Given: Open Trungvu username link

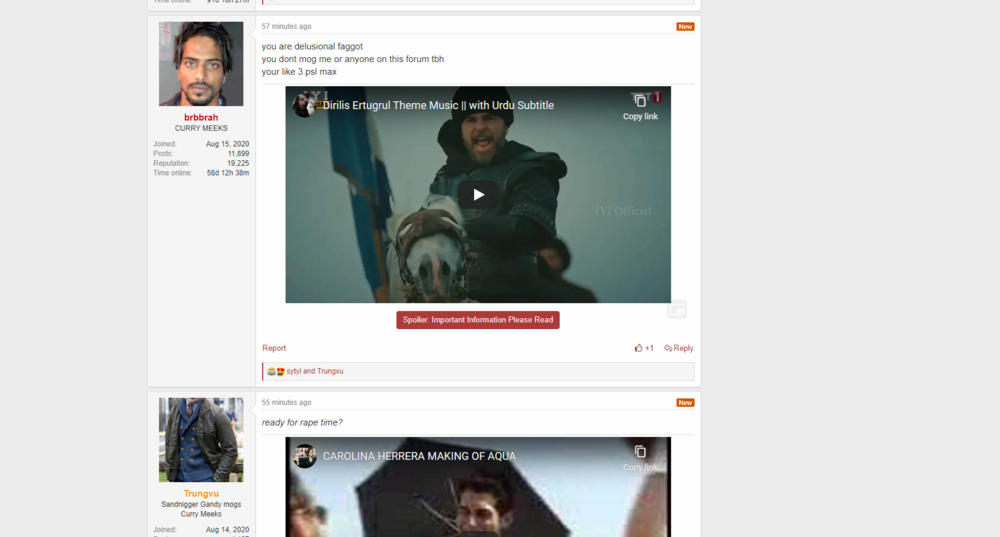Looking at the screenshot, I should coord(201,494).
